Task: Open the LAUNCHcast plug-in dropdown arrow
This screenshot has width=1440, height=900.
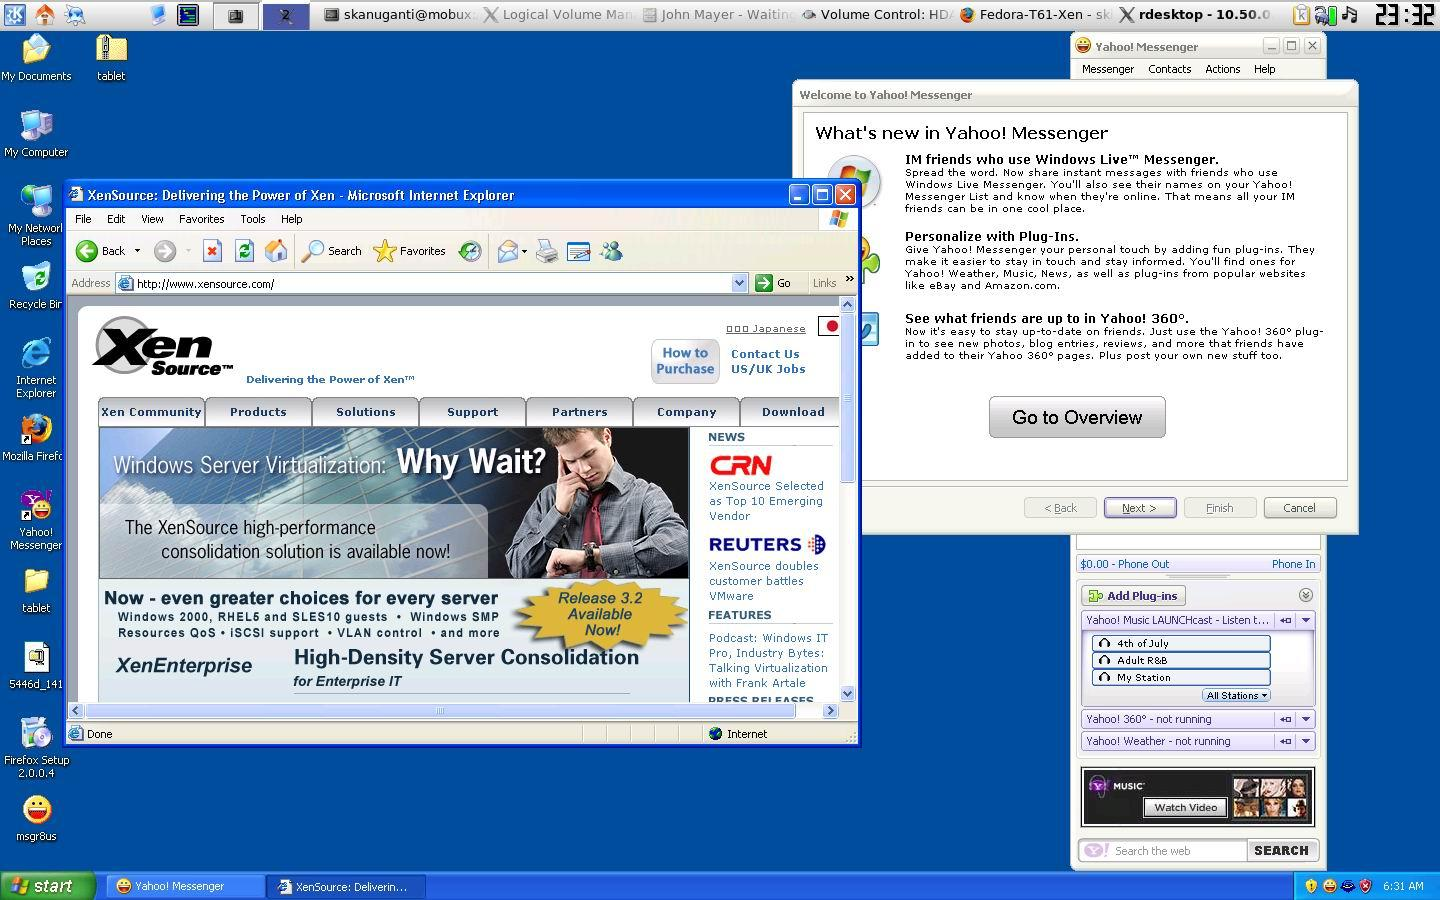Action: [x=1305, y=620]
